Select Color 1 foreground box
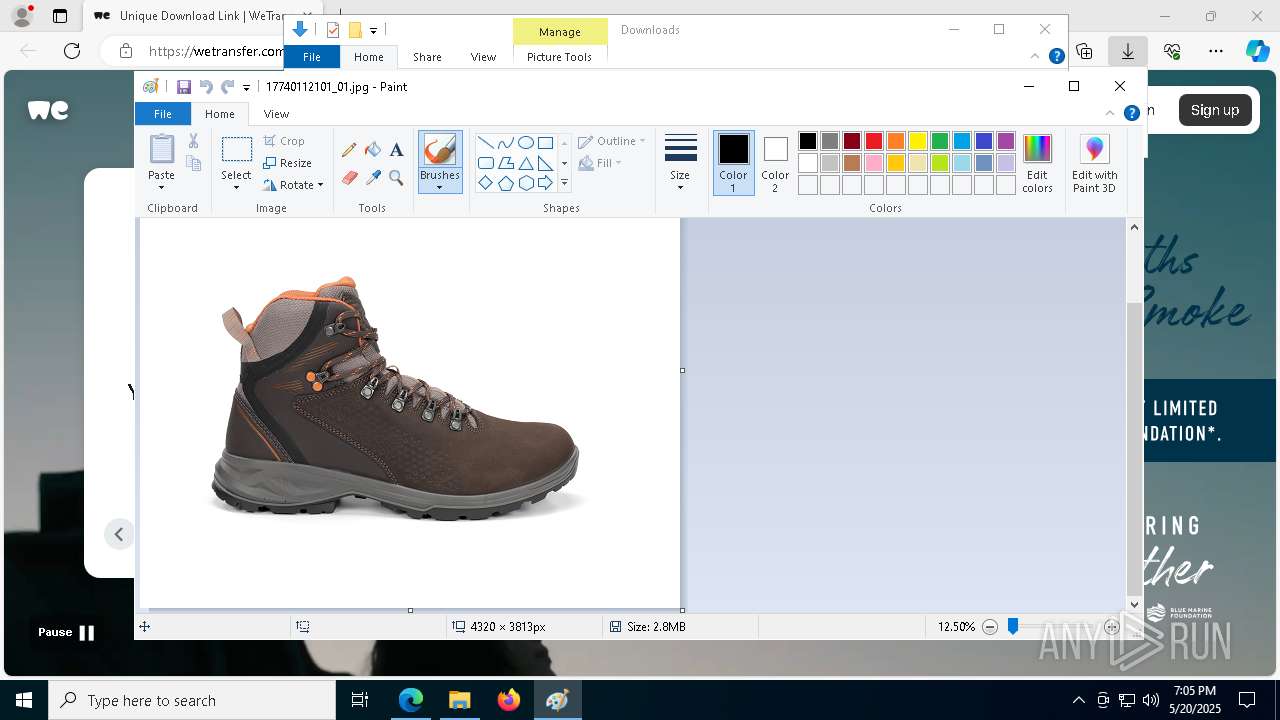This screenshot has height=720, width=1280. 733,163
